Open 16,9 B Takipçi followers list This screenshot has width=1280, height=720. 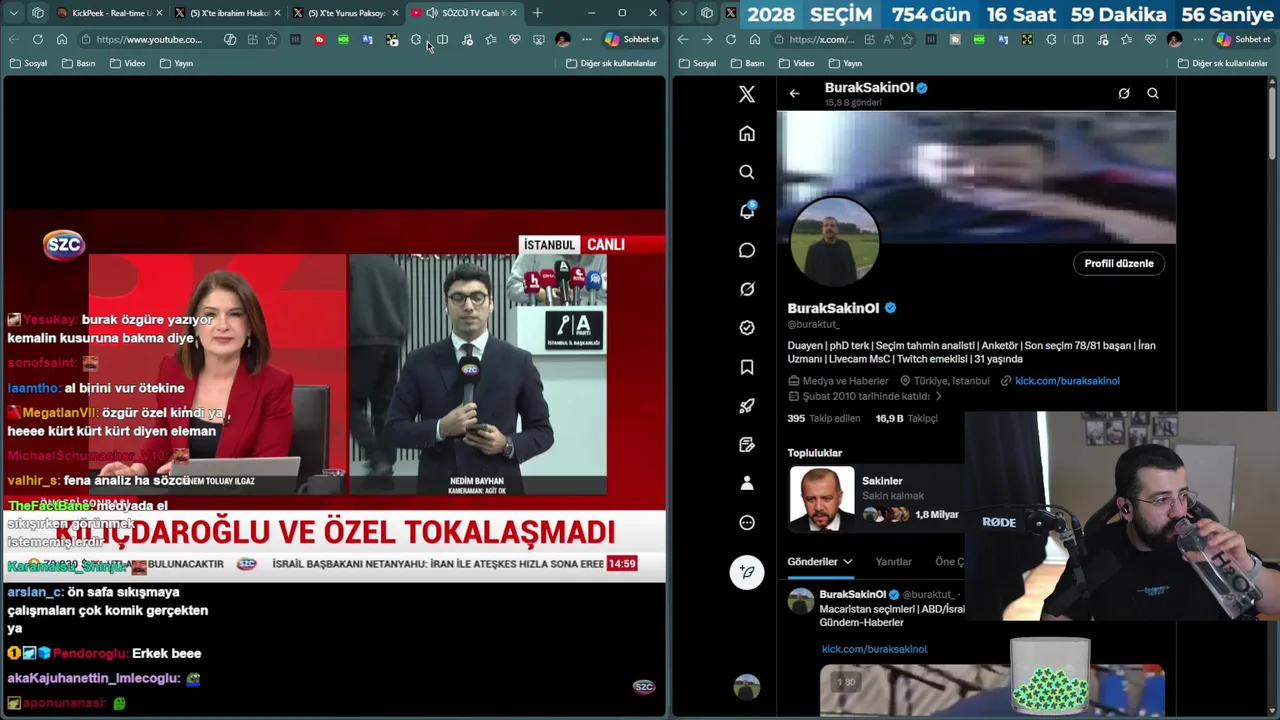(906, 418)
